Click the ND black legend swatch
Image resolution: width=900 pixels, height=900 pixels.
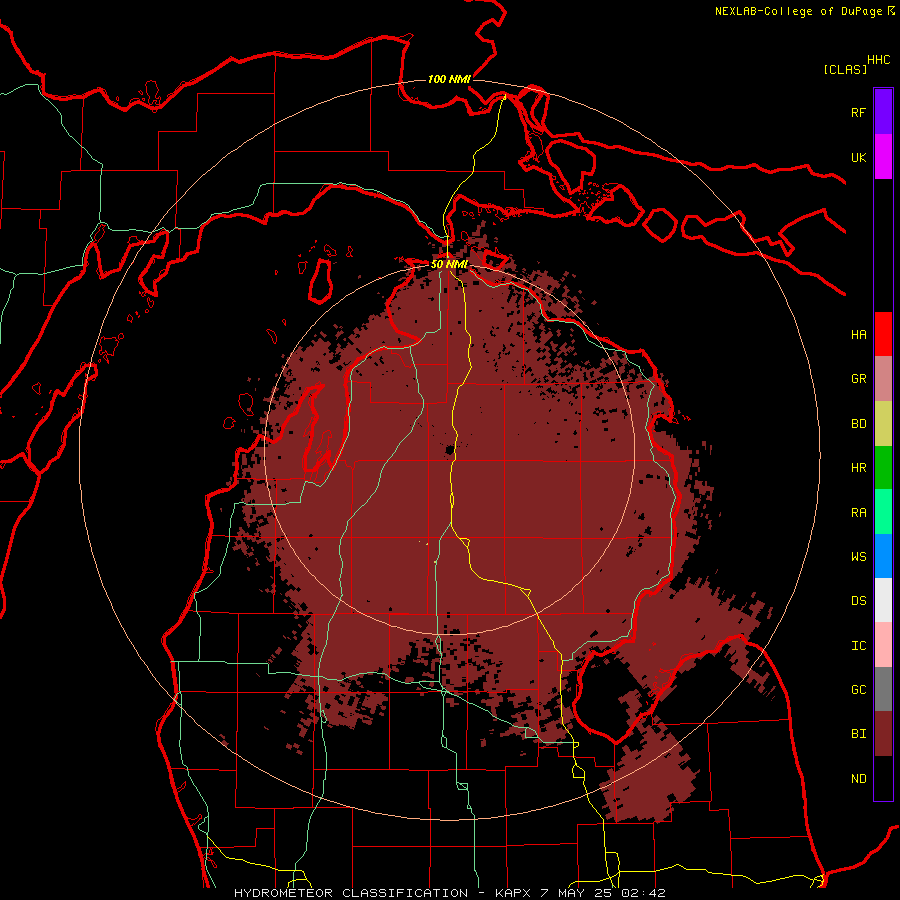(x=883, y=778)
